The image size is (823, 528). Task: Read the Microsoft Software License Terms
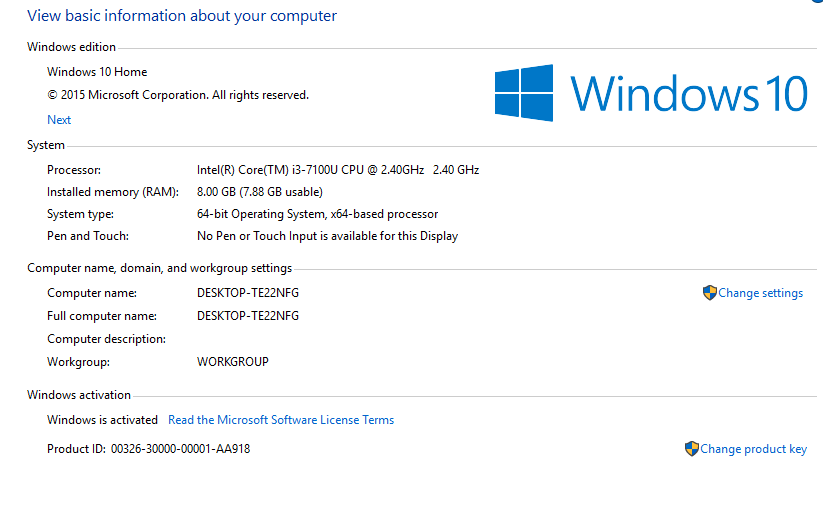click(x=281, y=420)
